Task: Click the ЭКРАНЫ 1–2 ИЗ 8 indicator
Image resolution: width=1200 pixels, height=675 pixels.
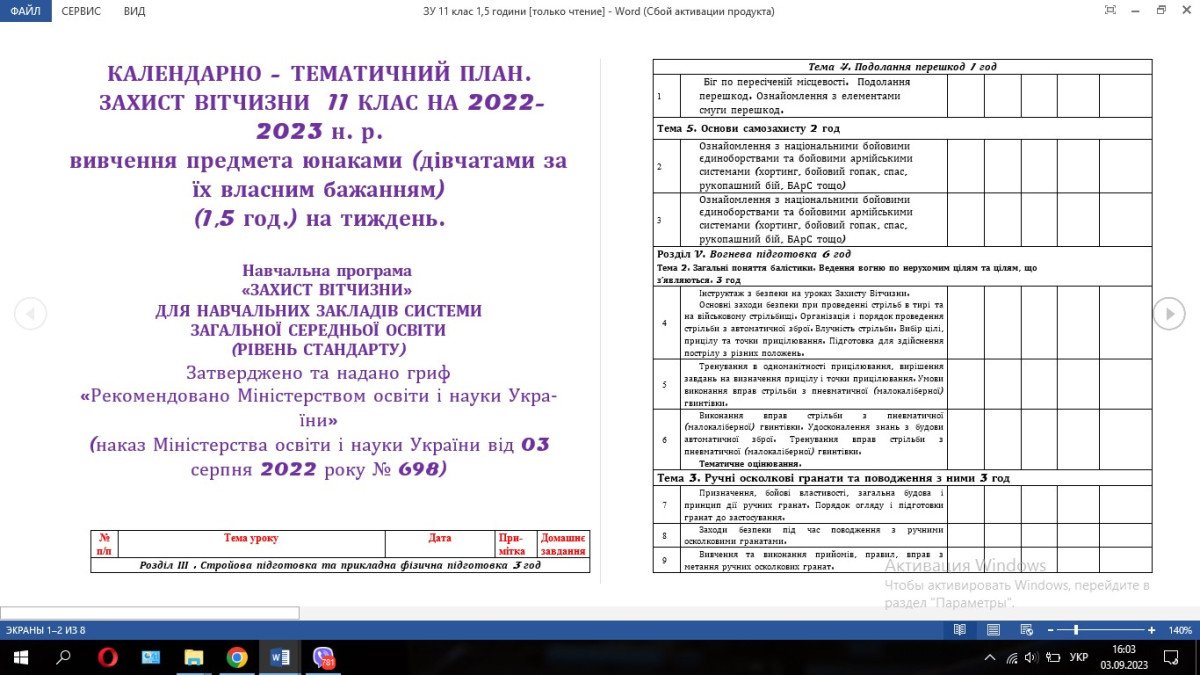Action: click(46, 630)
